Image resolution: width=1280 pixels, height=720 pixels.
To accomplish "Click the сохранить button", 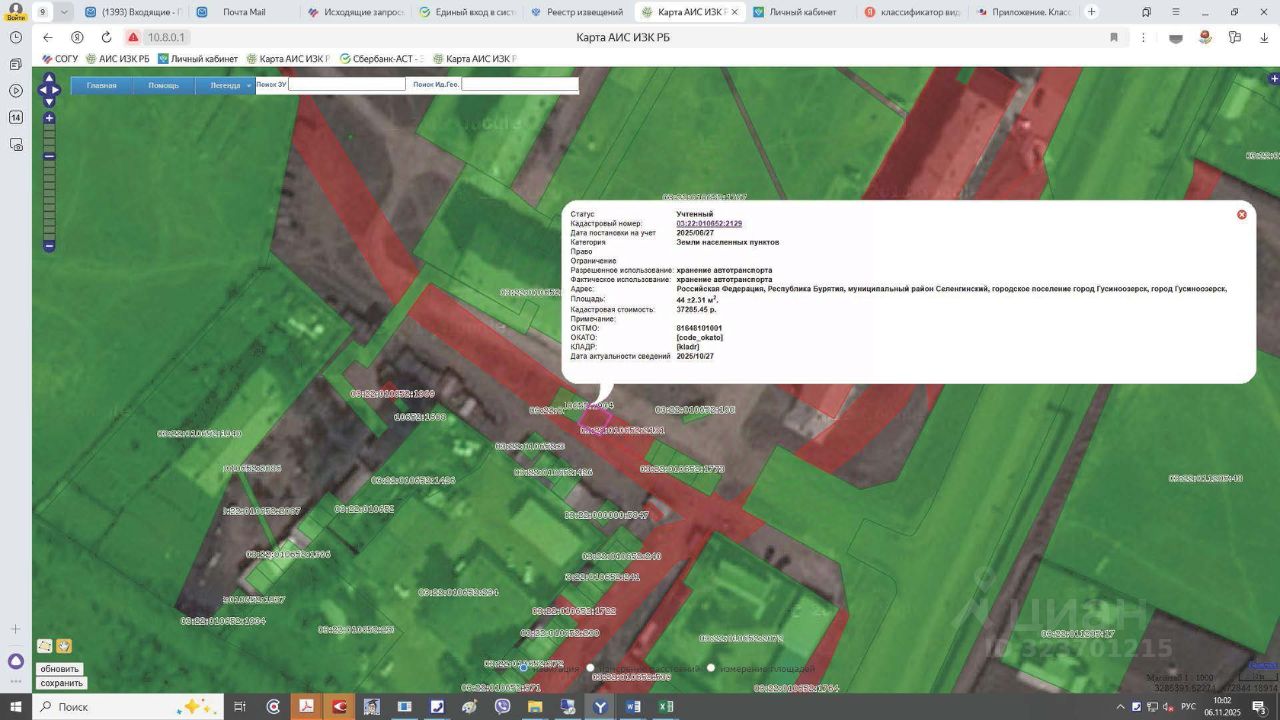I will [61, 683].
